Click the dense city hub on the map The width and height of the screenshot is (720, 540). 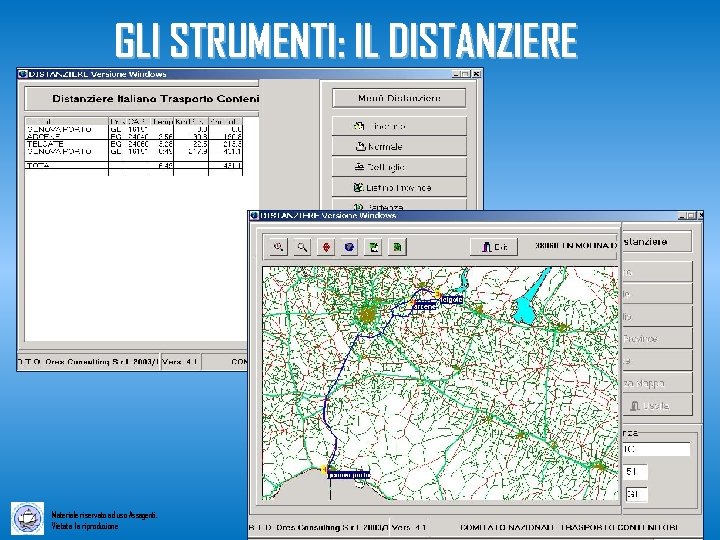click(366, 315)
